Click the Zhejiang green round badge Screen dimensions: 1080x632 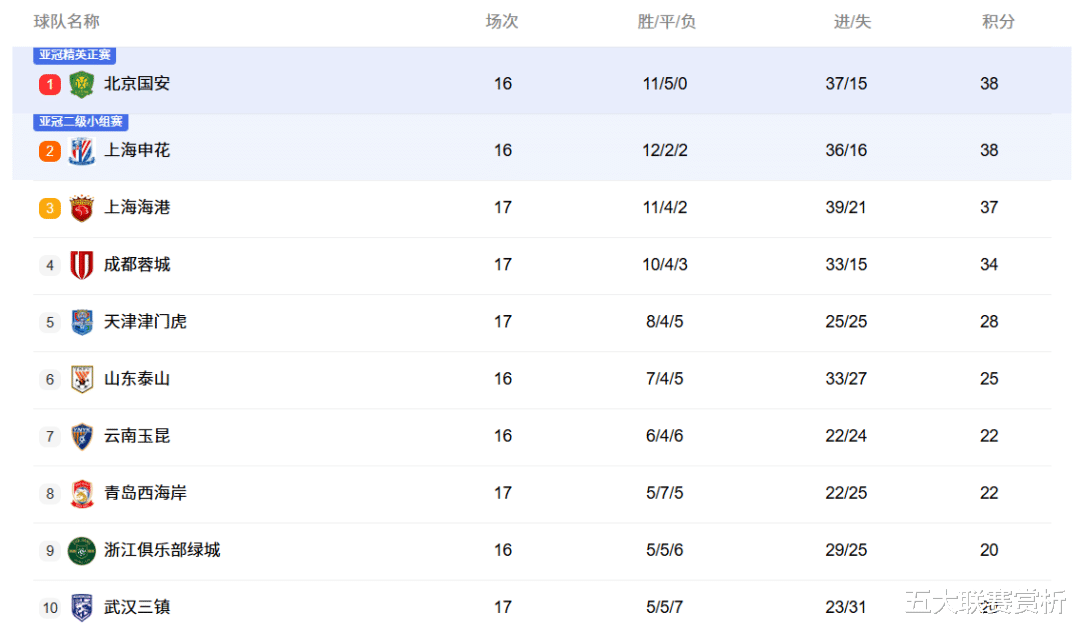click(x=81, y=551)
